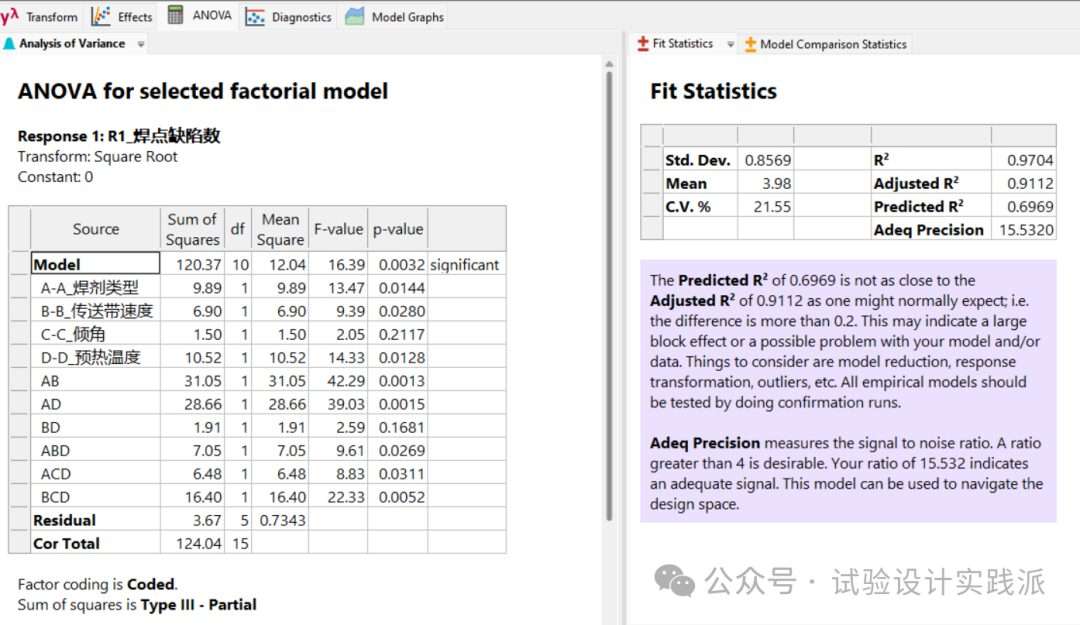Click the Sum of Squares column header

click(192, 229)
